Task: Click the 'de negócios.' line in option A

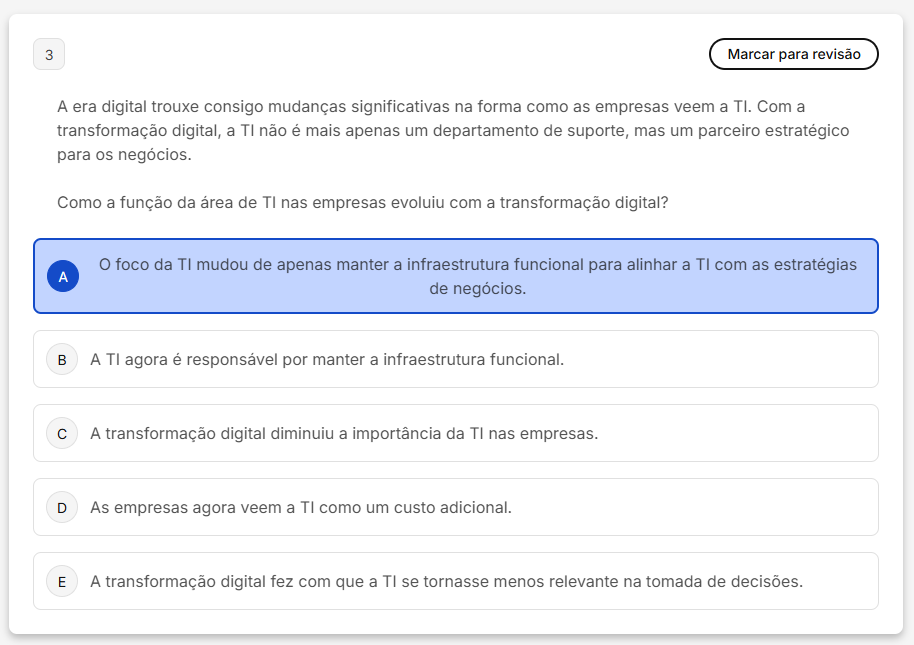Action: coord(477,289)
